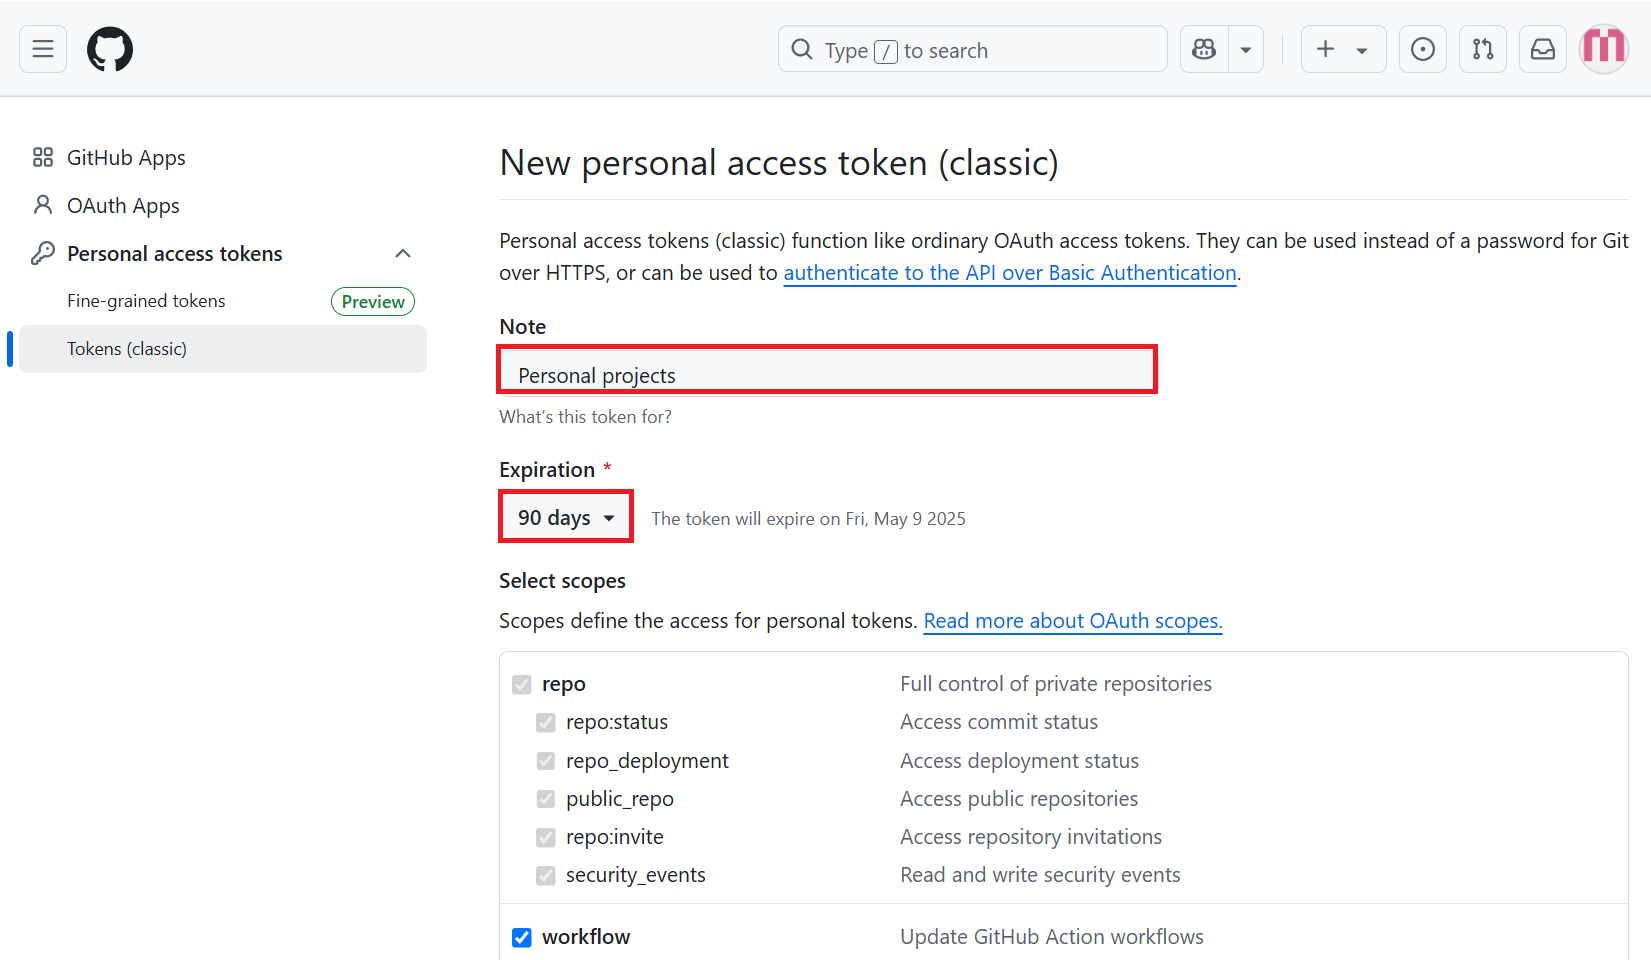1651x960 pixels.
Task: Click the Note input field
Action: [x=827, y=370]
